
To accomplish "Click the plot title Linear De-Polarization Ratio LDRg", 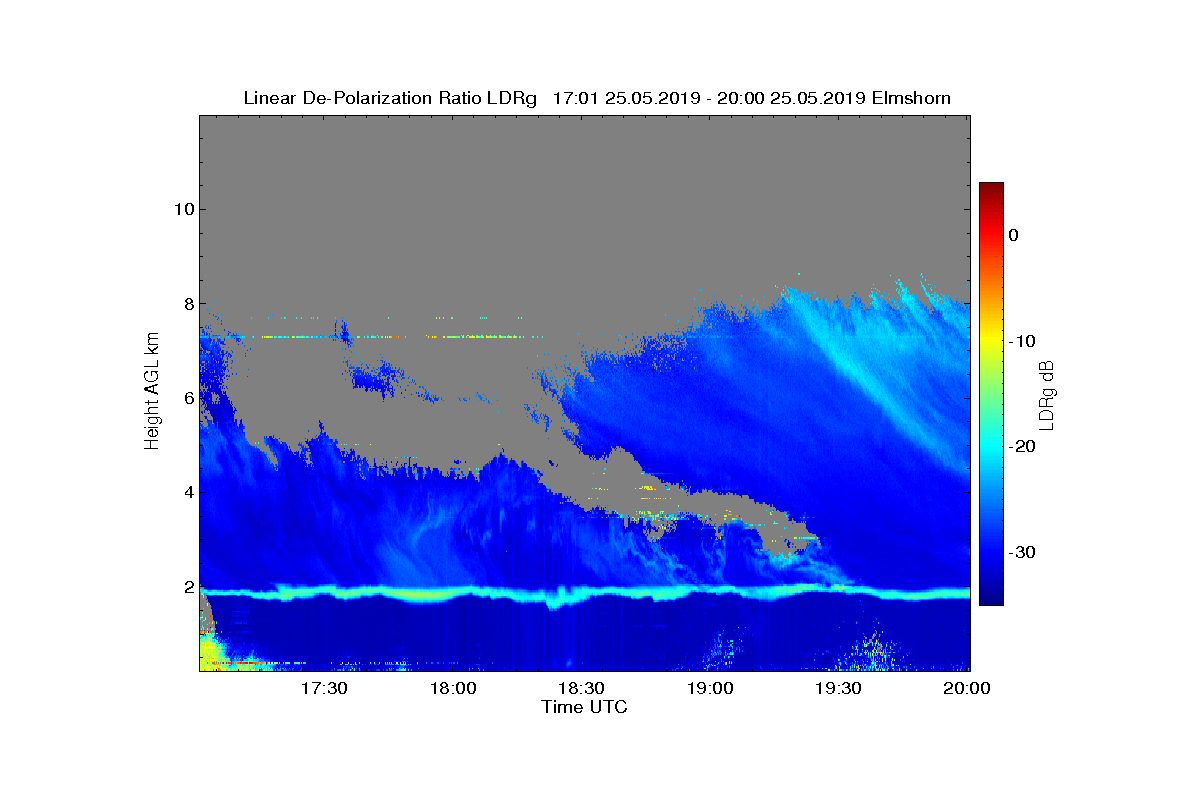I will [392, 98].
